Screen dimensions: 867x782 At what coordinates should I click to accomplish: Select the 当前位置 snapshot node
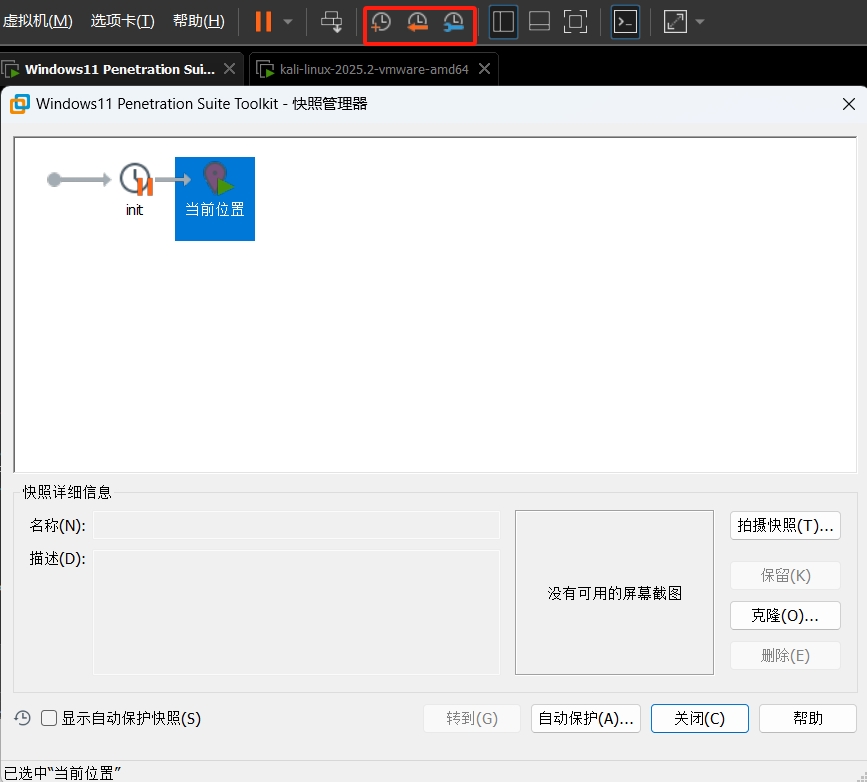click(x=214, y=198)
